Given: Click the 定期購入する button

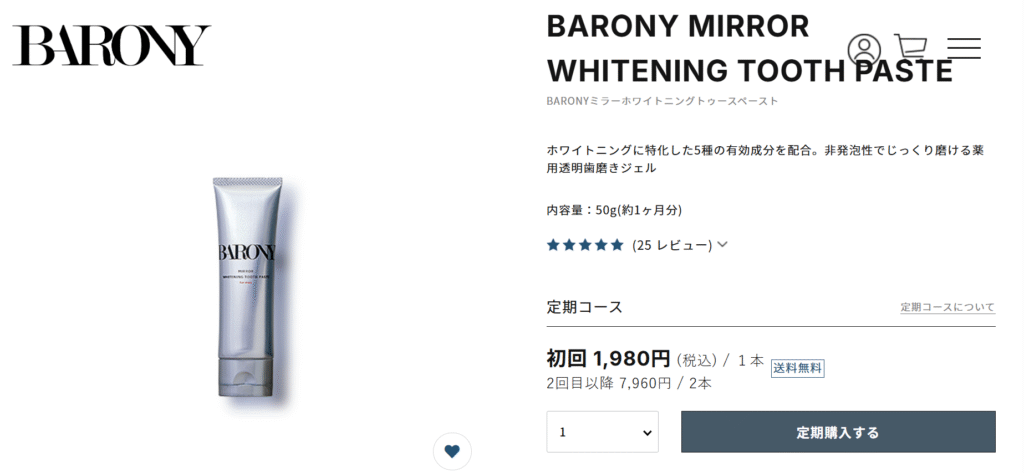Looking at the screenshot, I should 838,432.
